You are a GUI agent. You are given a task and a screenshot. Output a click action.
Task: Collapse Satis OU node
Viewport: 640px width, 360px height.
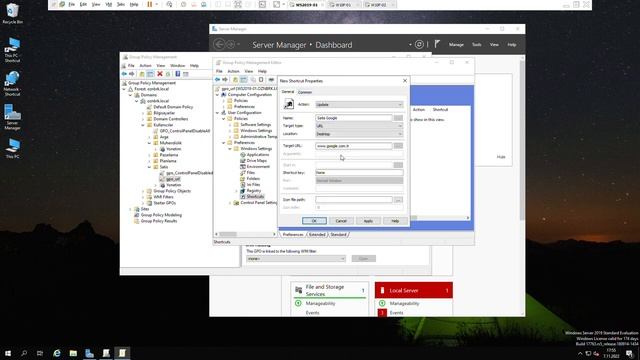149,167
